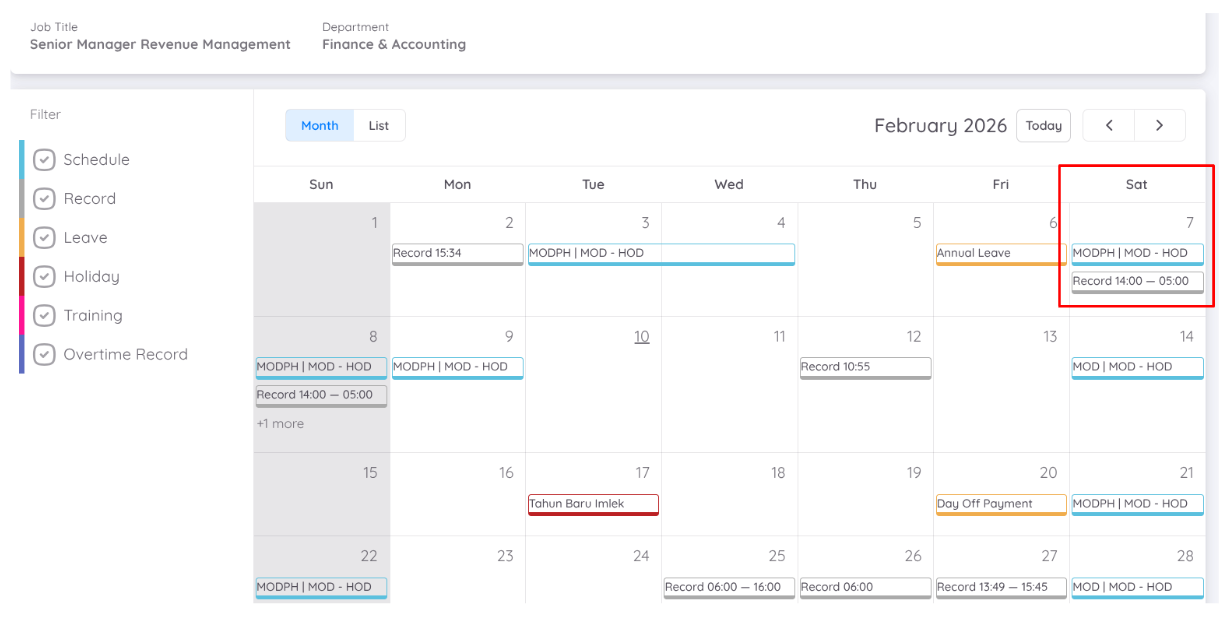Click 'Record 14:00 — 05:00' on February 7
The height and width of the screenshot is (637, 1226).
point(1136,282)
